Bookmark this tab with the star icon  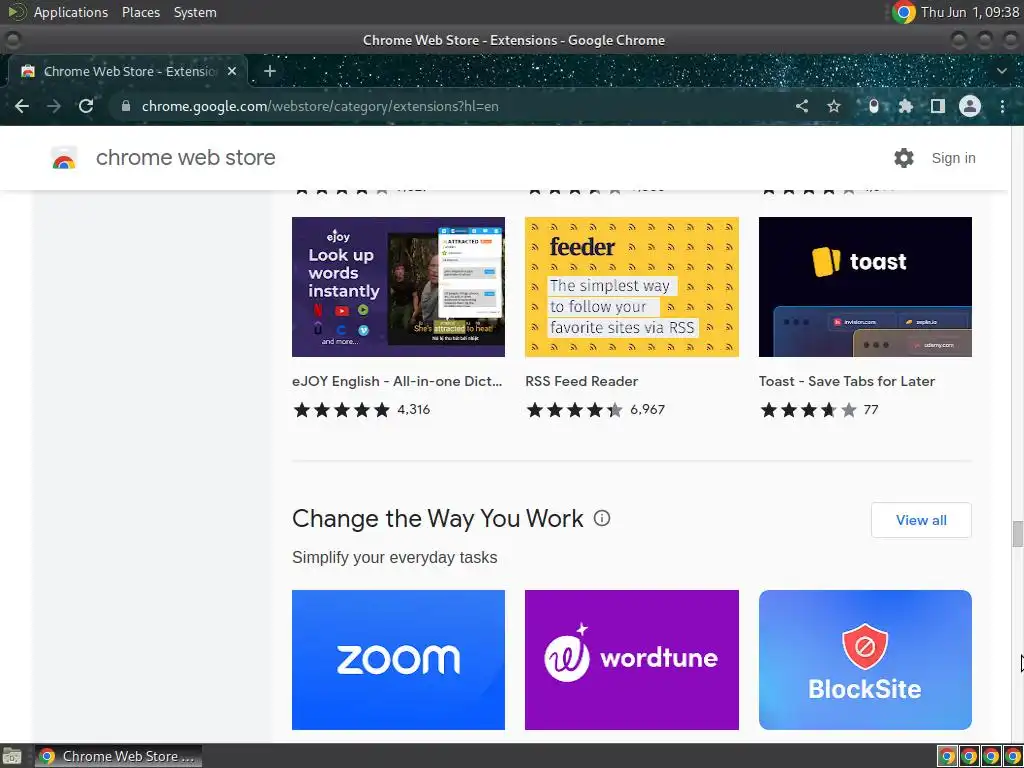(834, 106)
